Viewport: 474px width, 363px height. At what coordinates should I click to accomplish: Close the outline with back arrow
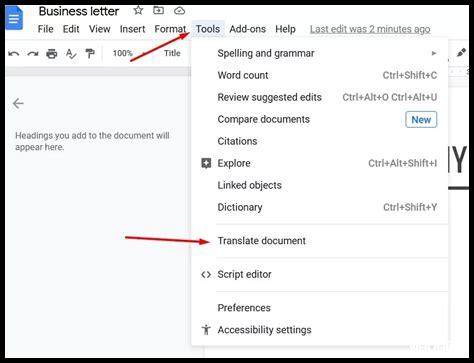coord(18,103)
